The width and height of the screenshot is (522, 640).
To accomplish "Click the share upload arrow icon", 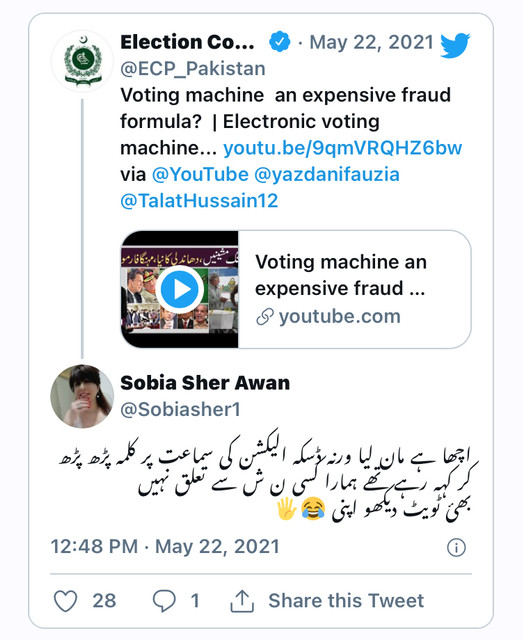I will [x=242, y=601].
